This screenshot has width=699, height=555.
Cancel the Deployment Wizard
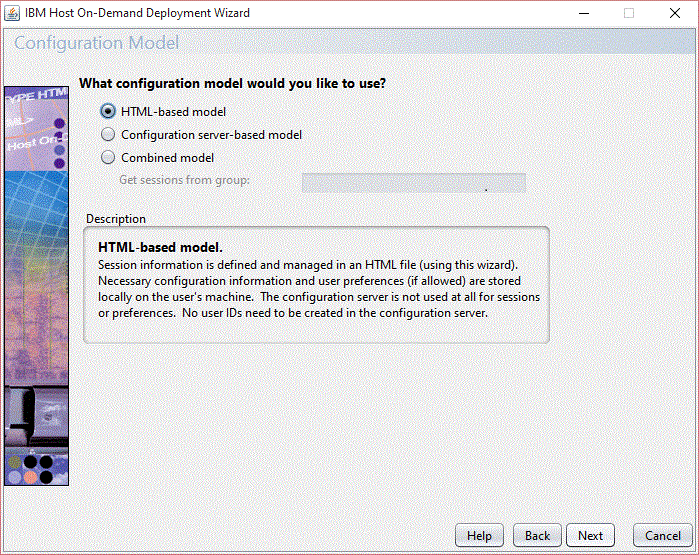click(662, 535)
